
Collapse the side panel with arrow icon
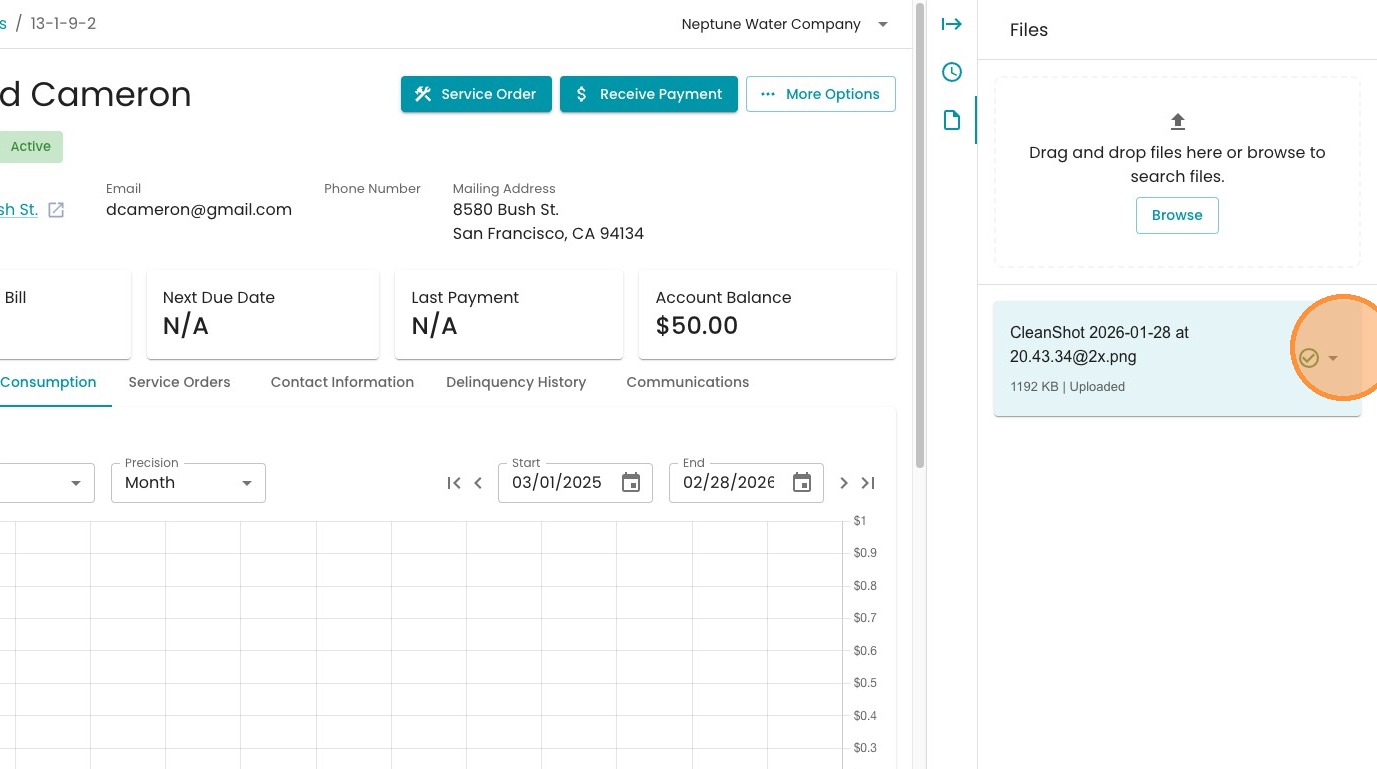pyautogui.click(x=951, y=24)
